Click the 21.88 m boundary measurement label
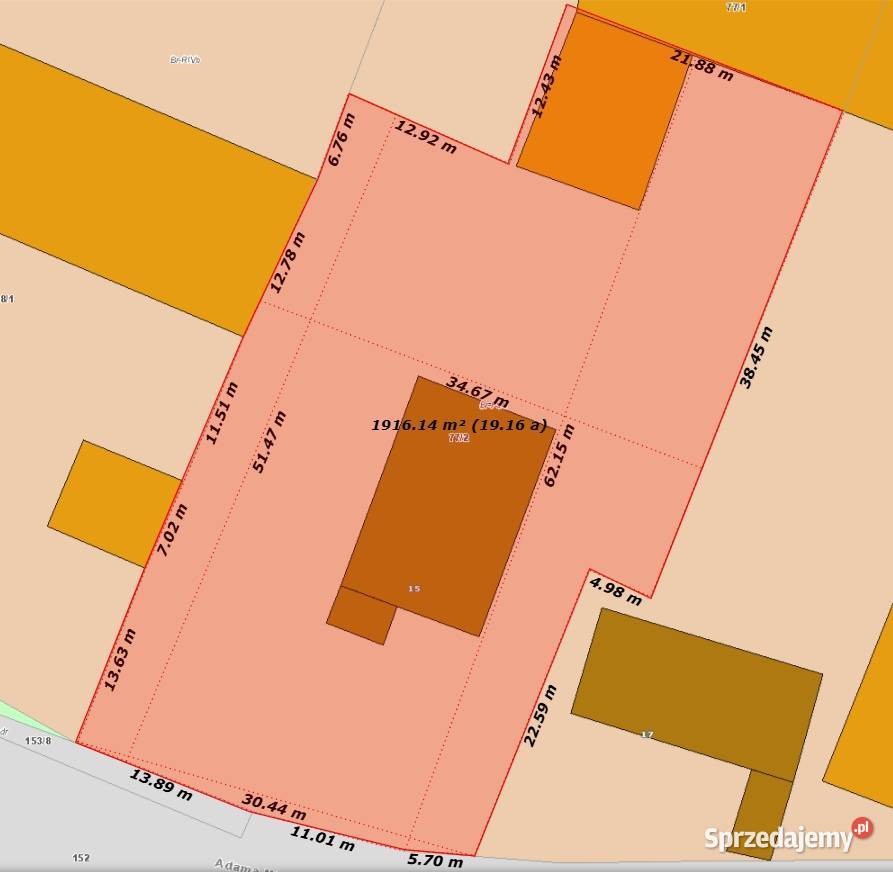 coord(702,66)
